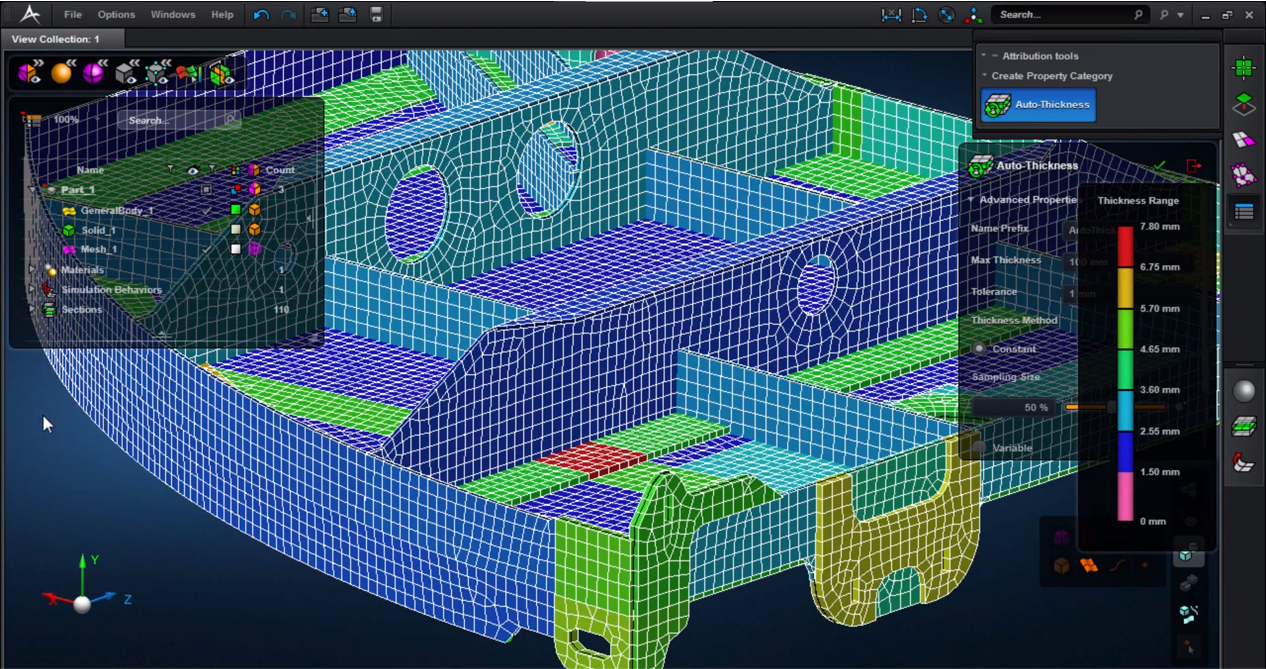Click the red-green flag display icon
The width and height of the screenshot is (1266, 669).
188,73
